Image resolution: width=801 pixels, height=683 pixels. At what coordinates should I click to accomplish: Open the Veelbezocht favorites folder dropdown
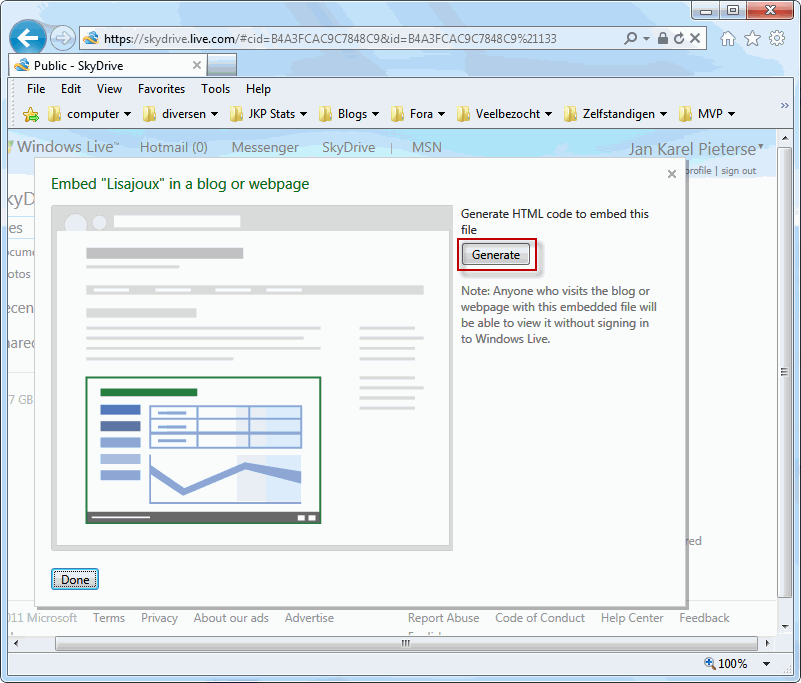tap(505, 114)
